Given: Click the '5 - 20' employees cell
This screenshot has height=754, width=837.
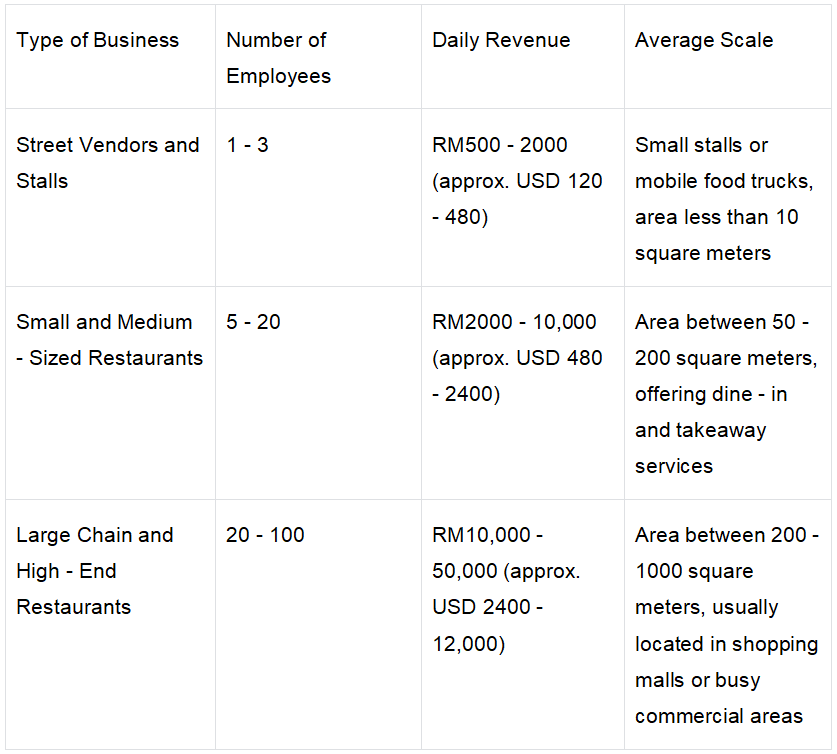Looking at the screenshot, I should (x=254, y=322).
